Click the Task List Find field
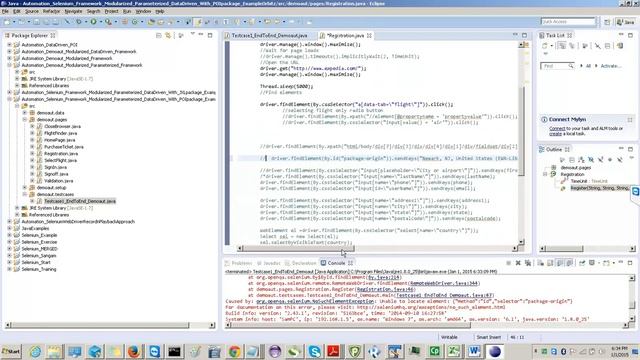Screen dimensions: 640x360 tap(558, 66)
